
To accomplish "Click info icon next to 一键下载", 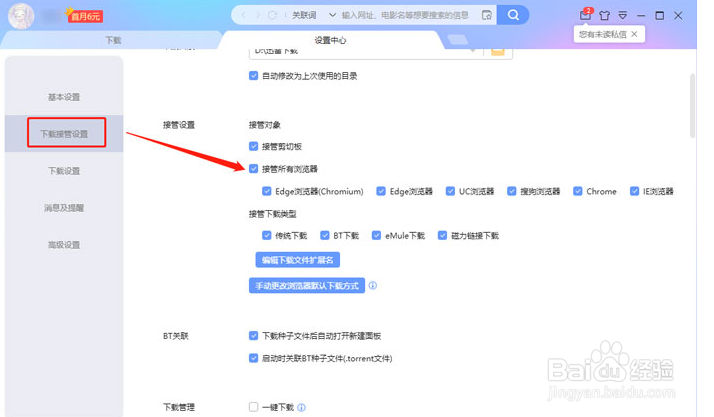I will [301, 407].
